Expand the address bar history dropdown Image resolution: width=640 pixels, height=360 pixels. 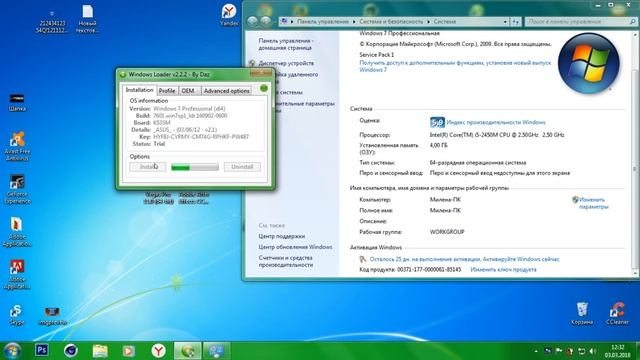(x=505, y=22)
